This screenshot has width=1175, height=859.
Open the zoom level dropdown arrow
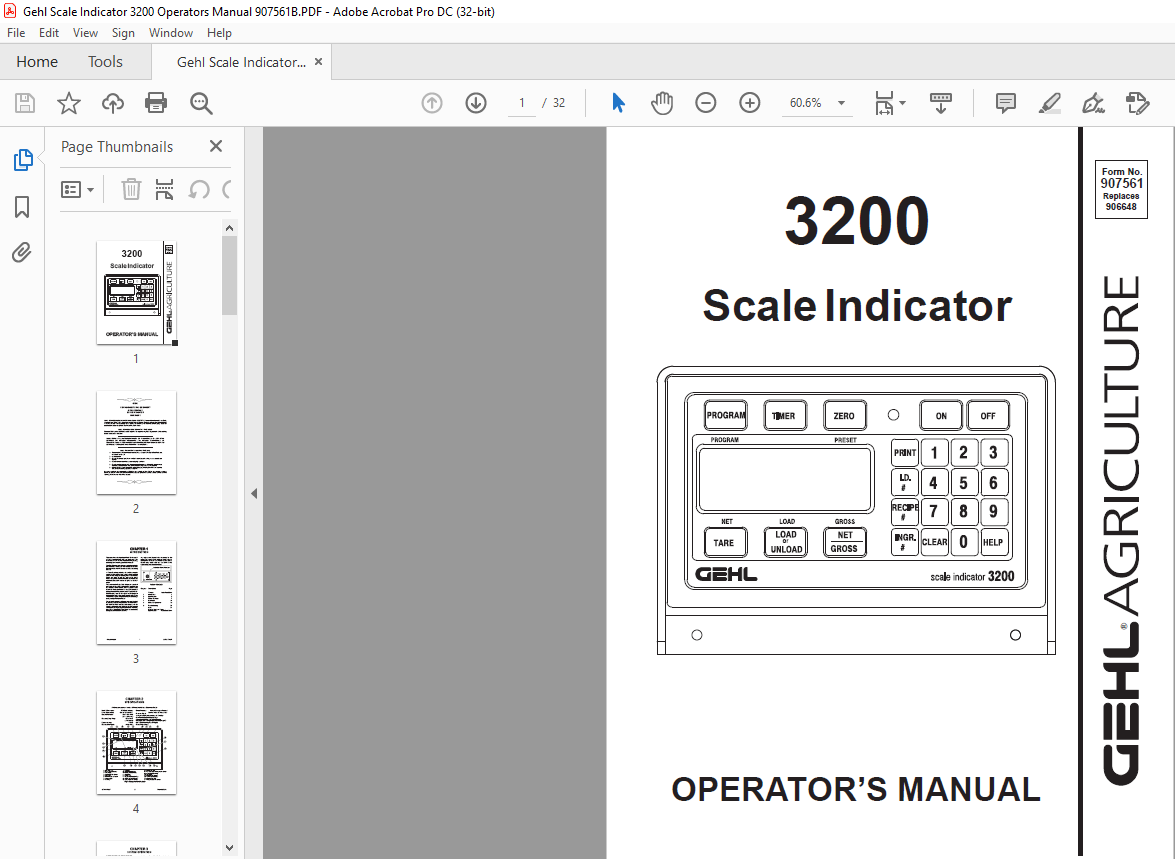[842, 103]
